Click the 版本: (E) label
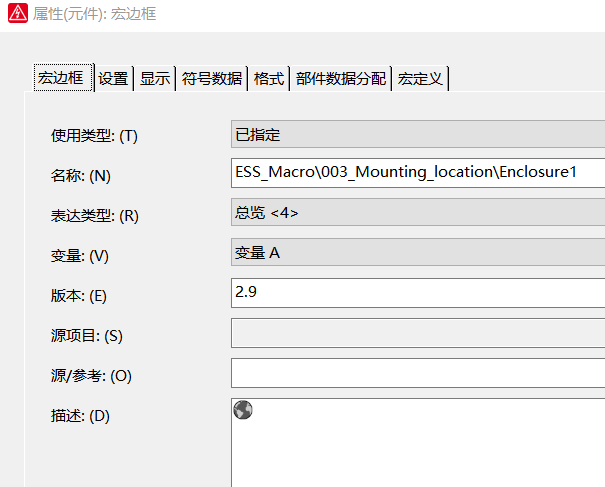605x487 pixels. point(79,296)
